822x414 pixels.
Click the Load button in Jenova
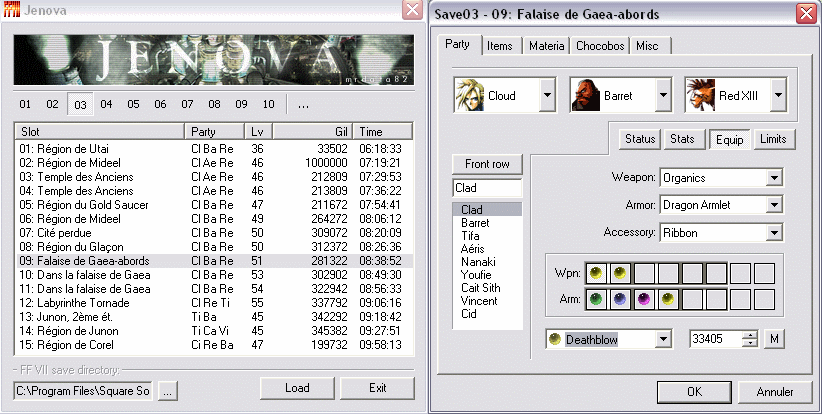pos(297,388)
